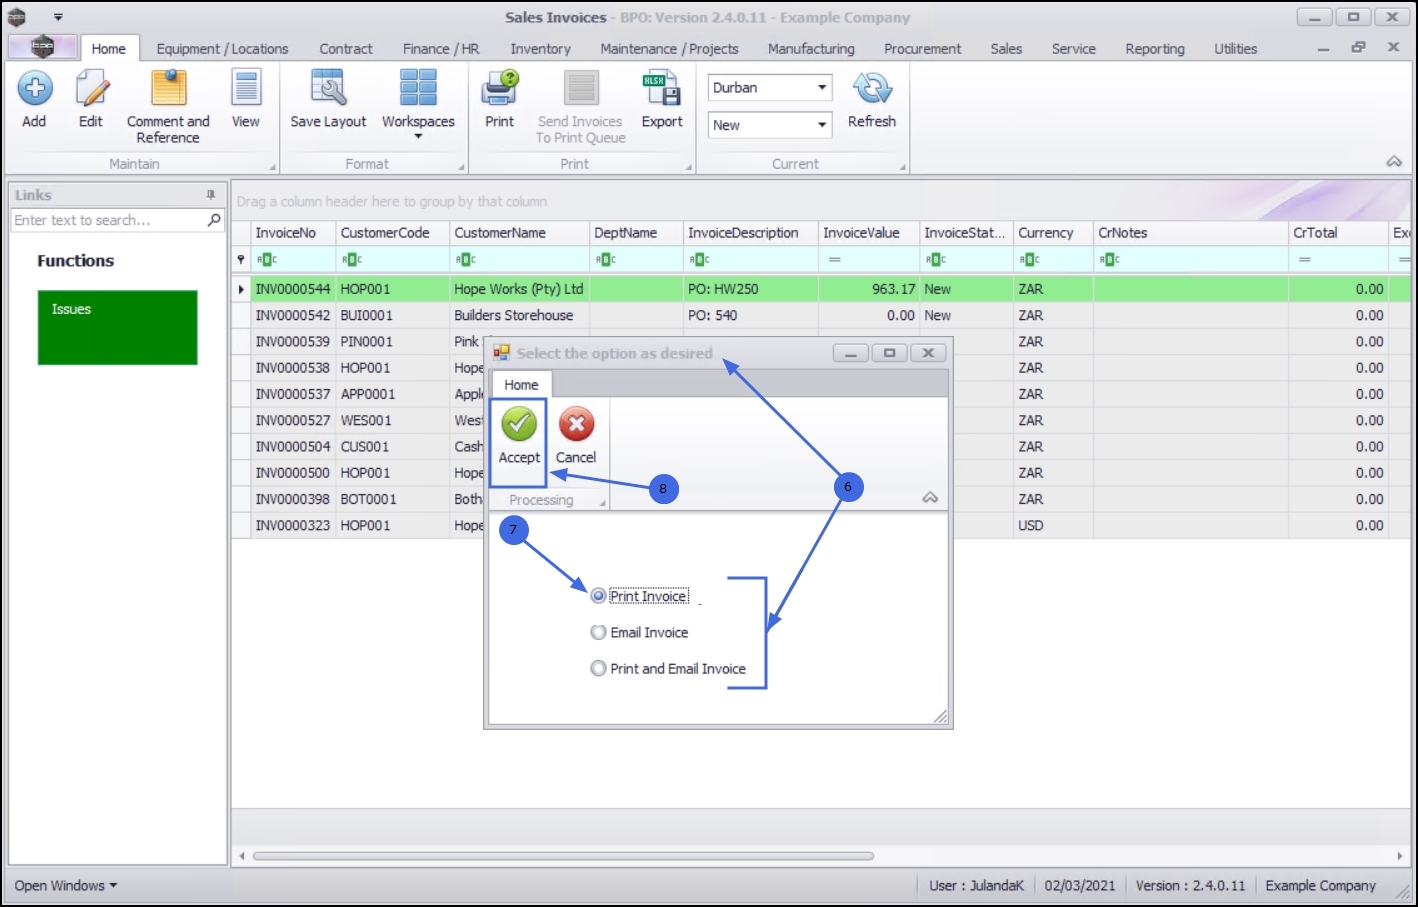Accept the selected invoice option
This screenshot has width=1418, height=907.
point(519,437)
